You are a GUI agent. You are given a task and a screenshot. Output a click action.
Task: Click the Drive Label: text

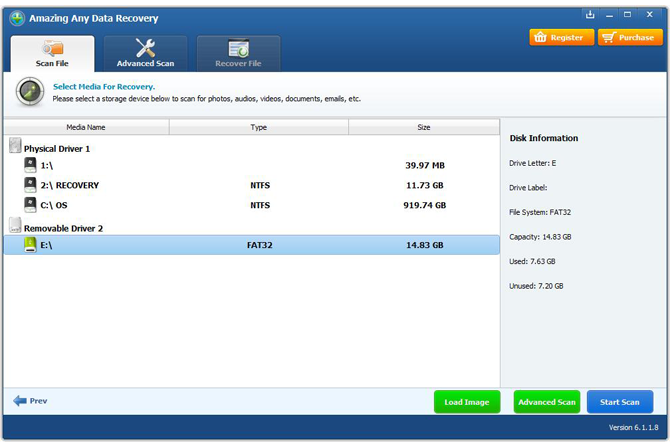pyautogui.click(x=528, y=188)
